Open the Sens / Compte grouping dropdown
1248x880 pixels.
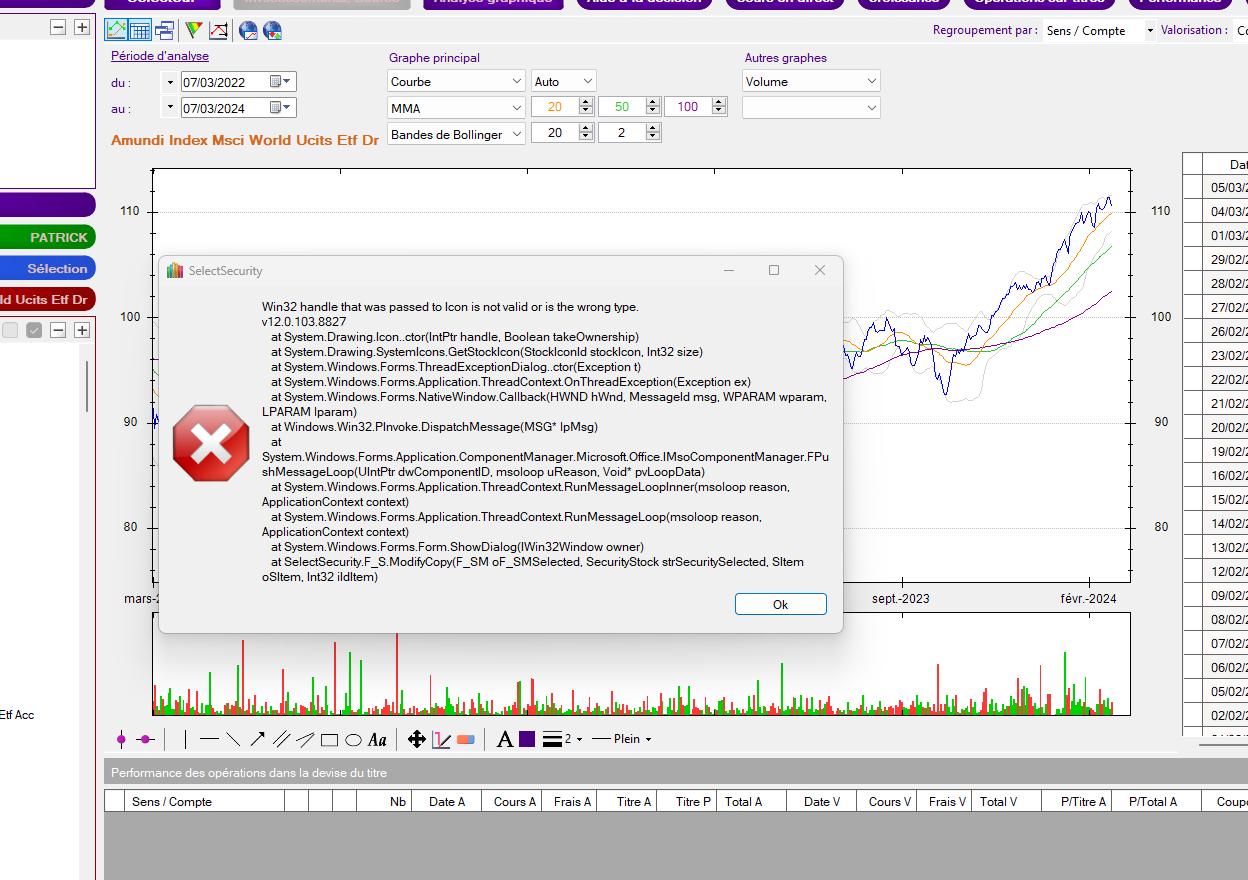[1149, 31]
